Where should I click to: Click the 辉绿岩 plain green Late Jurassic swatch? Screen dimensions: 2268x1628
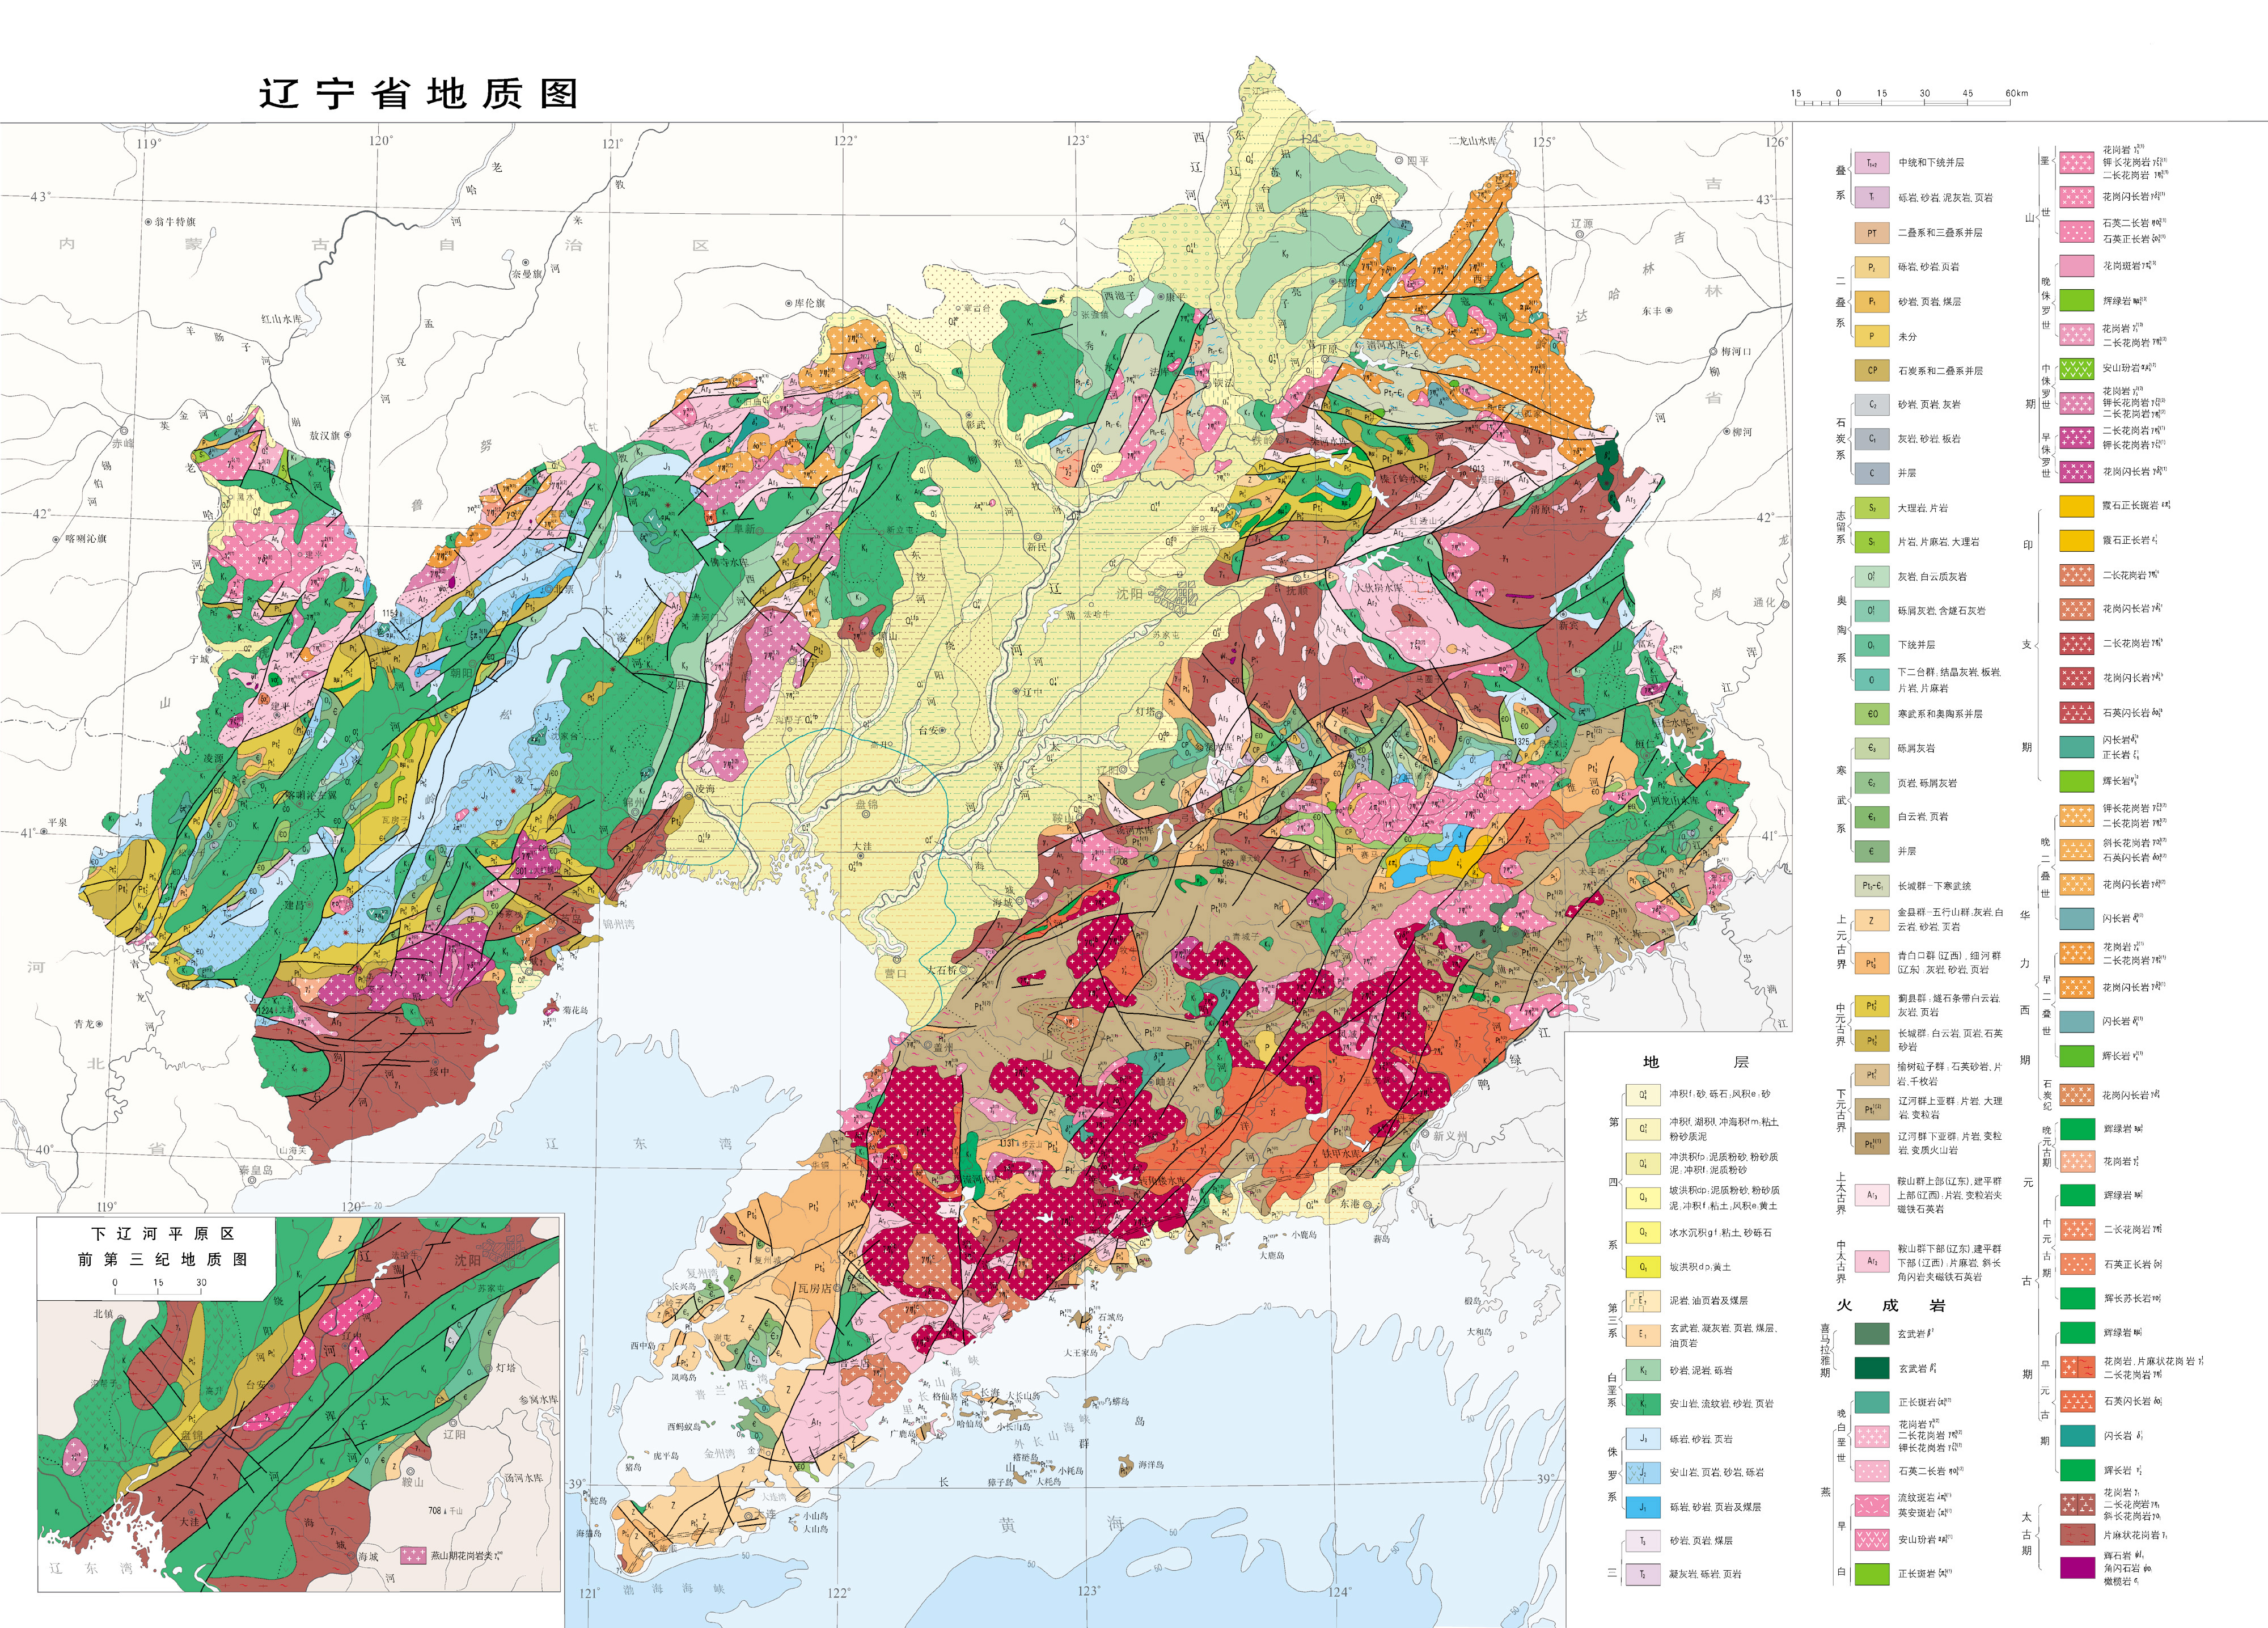(x=2076, y=300)
